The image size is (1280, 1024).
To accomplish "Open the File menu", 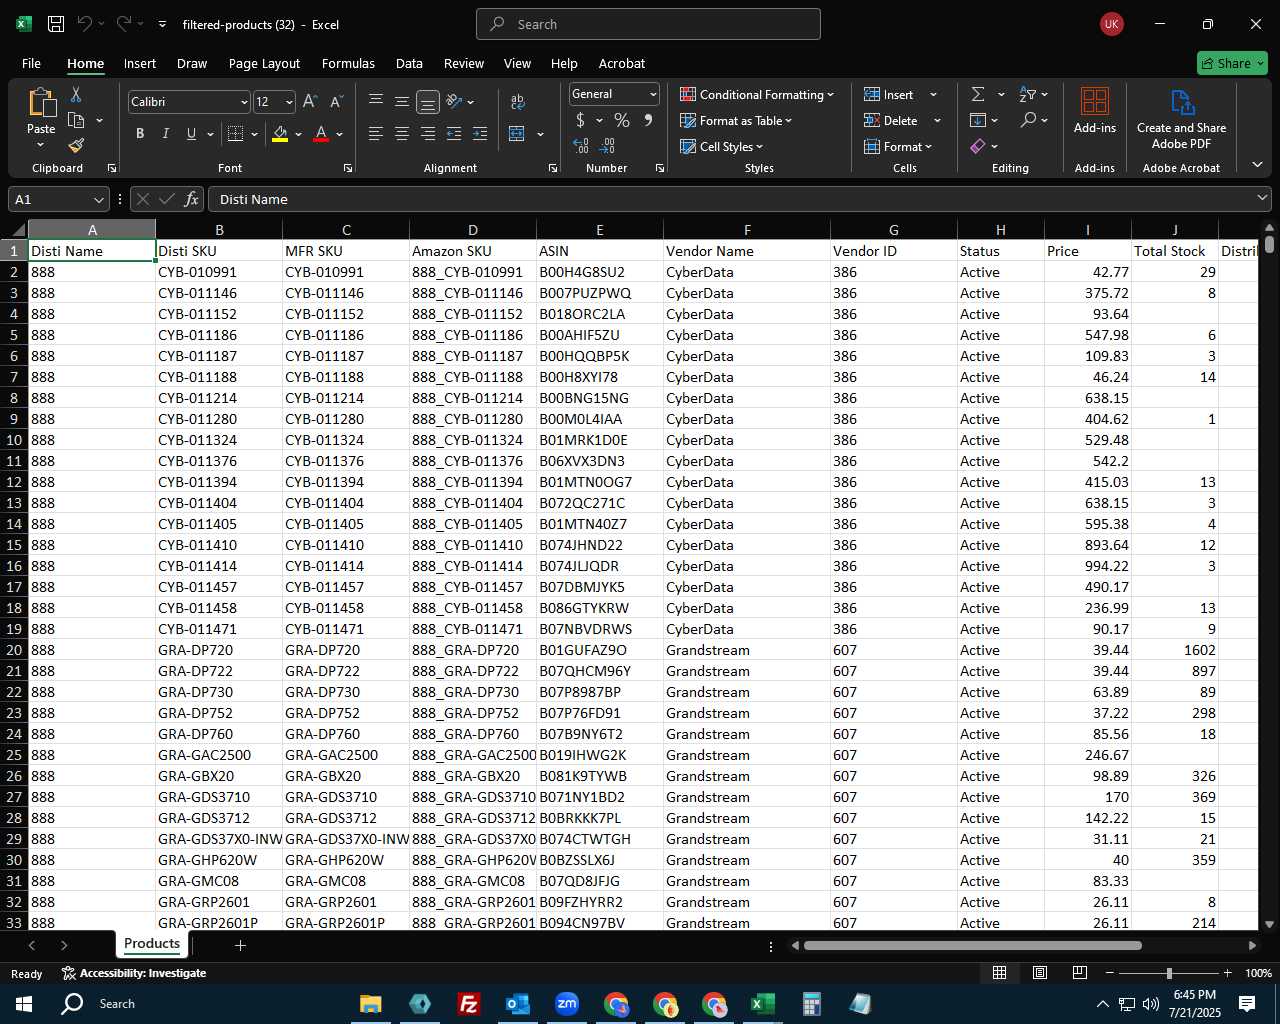I will point(31,63).
